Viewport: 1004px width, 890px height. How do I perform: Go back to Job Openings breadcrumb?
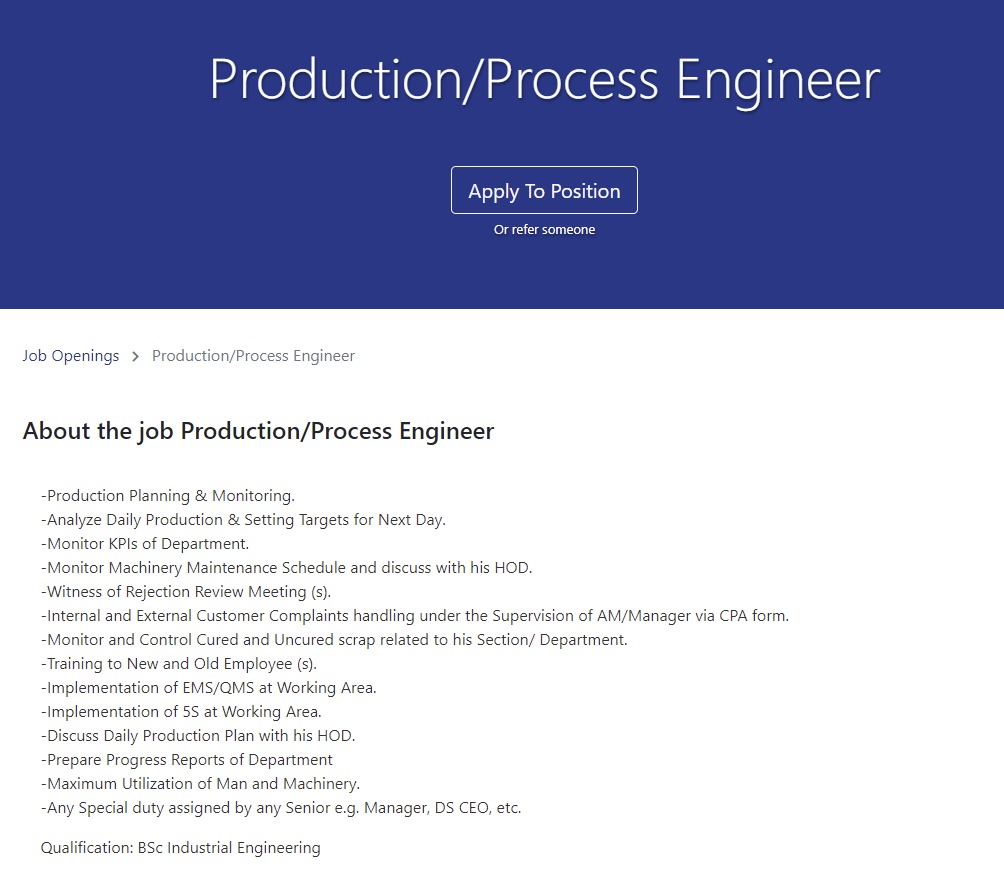[71, 356]
